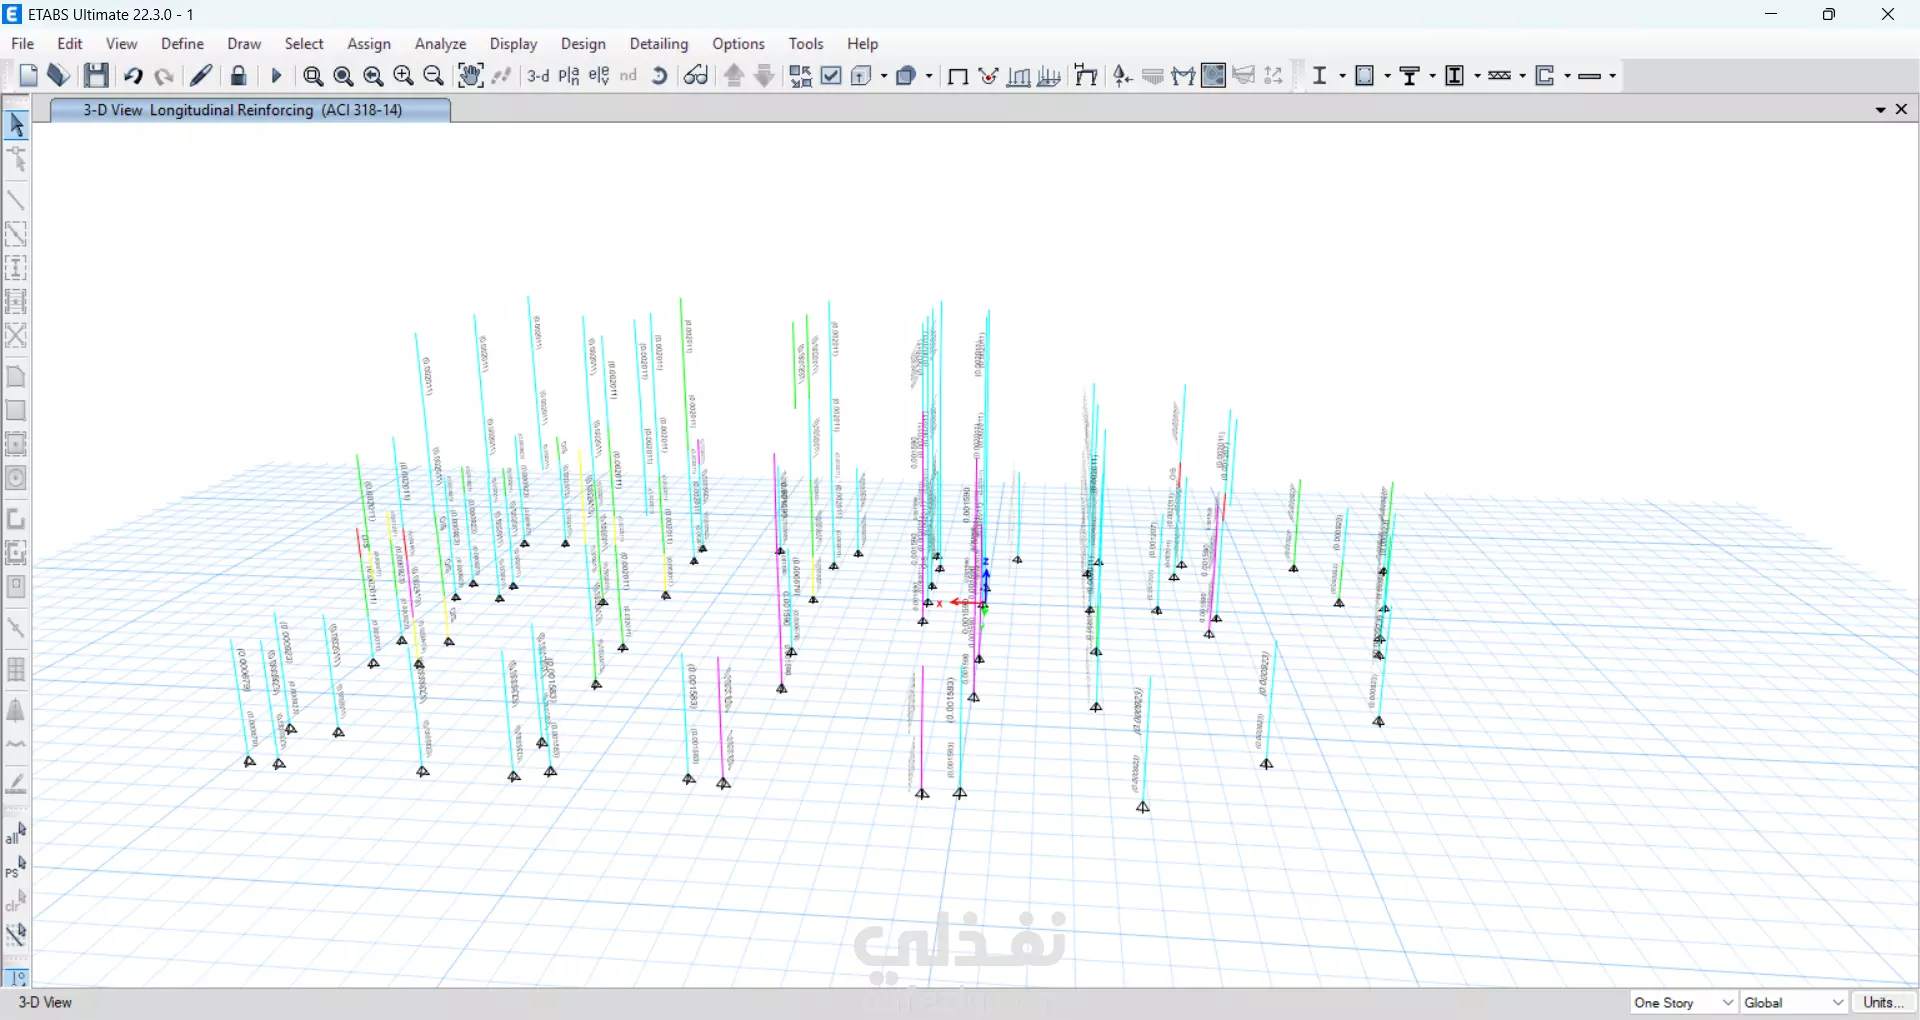The image size is (1920, 1020).
Task: Click the zoom in plus magnifier
Action: 404,76
